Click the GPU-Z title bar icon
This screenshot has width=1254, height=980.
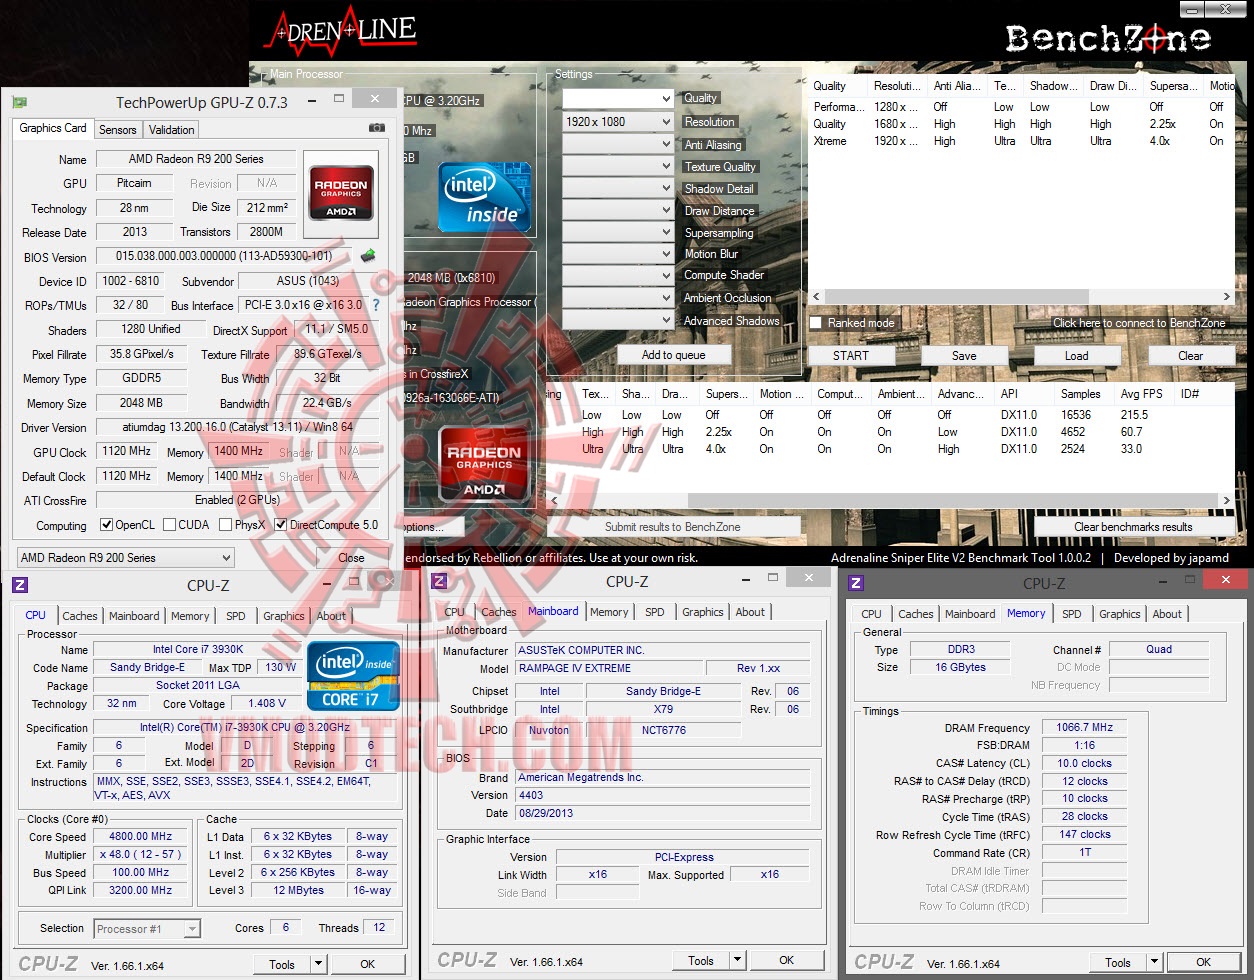18,101
